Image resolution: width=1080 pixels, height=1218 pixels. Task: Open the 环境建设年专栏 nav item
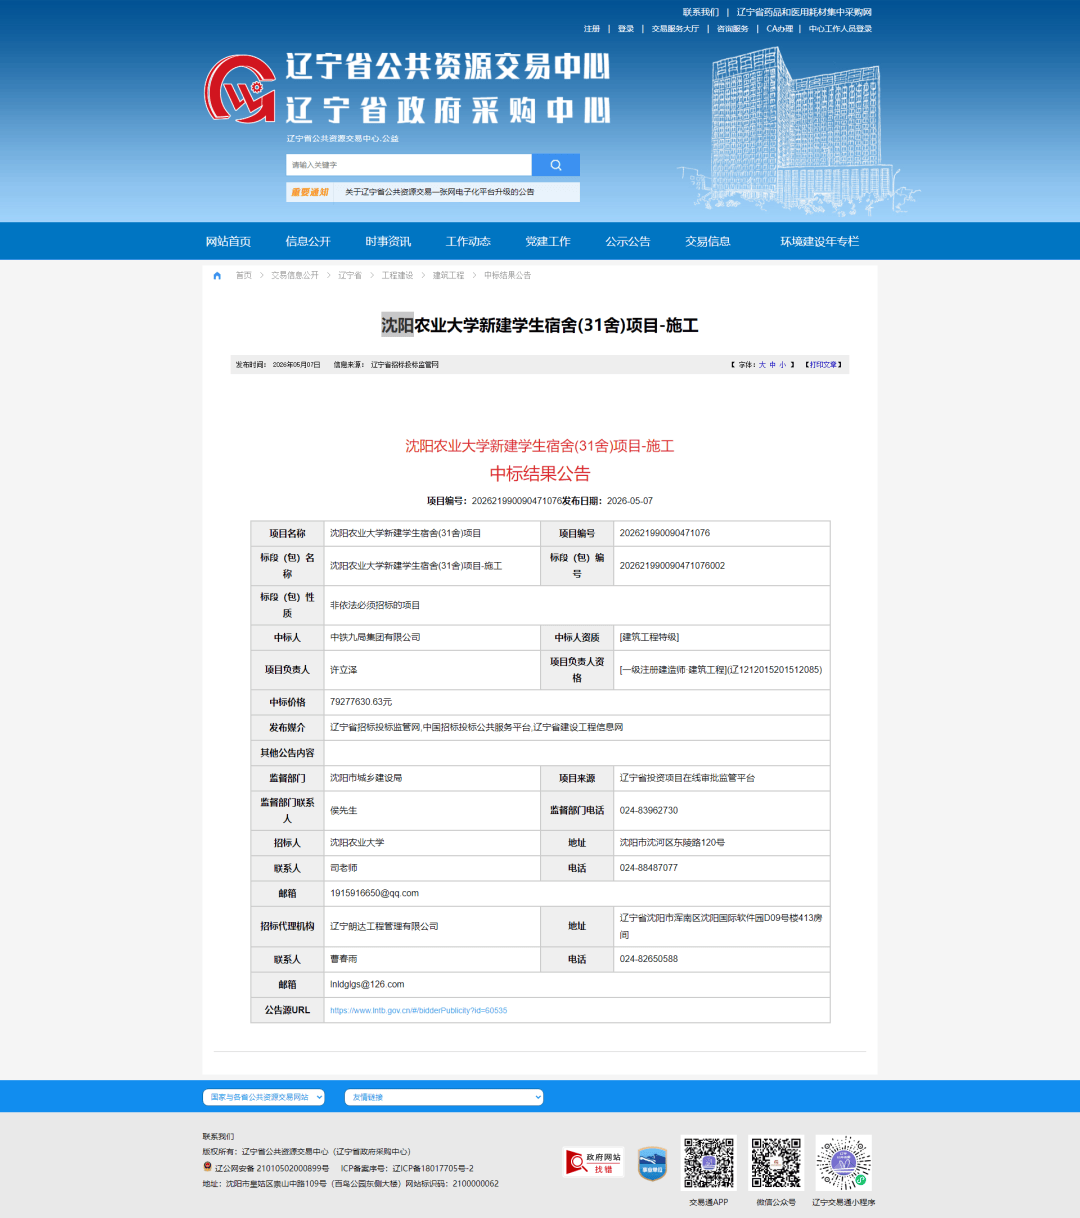pos(820,241)
